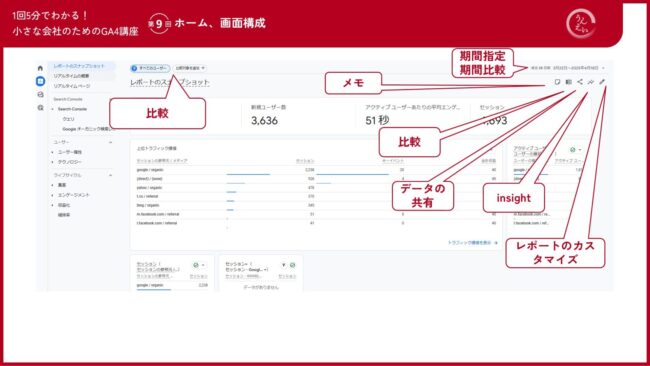Click the 3,636 new users value
Viewport: 650px width, 366px height.
click(264, 121)
